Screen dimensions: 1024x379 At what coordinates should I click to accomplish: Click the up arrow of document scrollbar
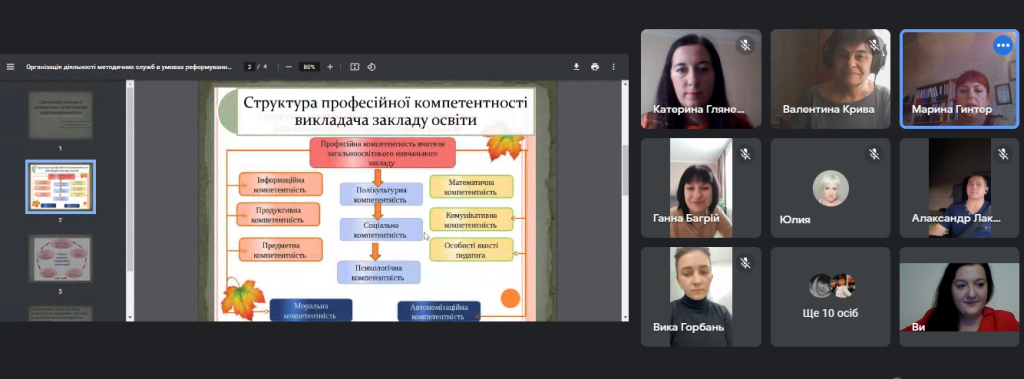(625, 84)
